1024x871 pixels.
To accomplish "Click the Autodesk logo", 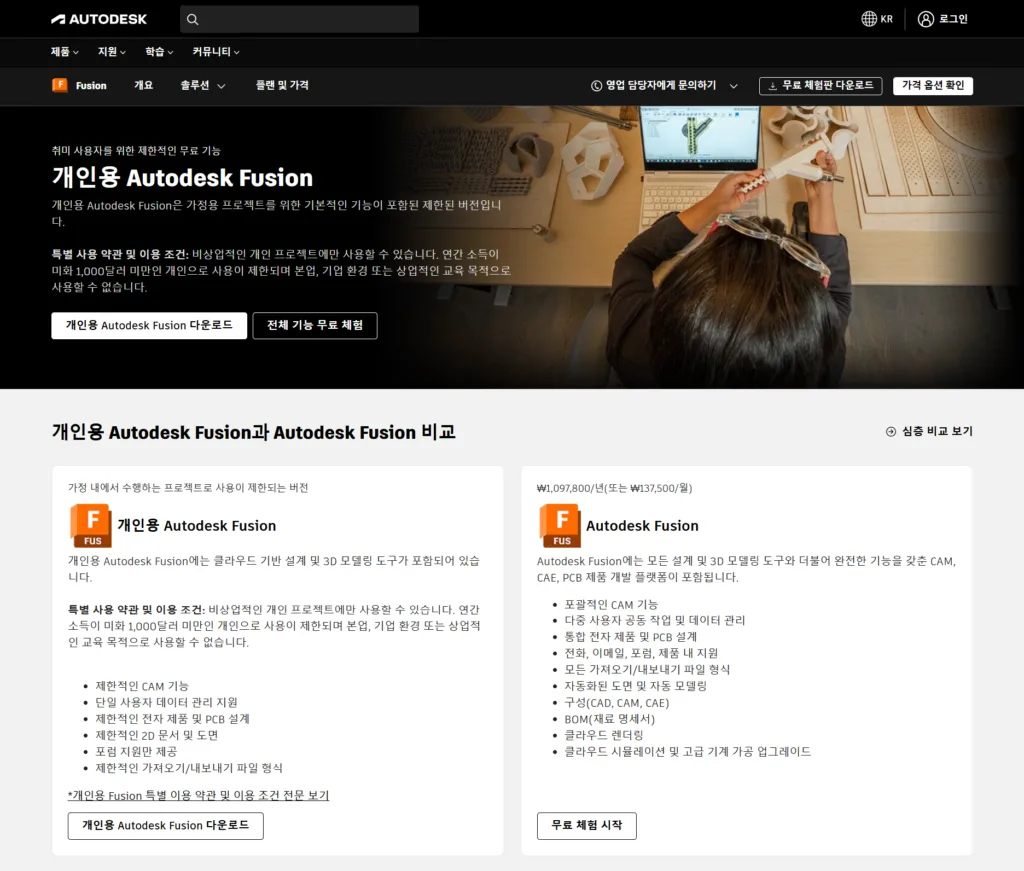I will [x=99, y=19].
